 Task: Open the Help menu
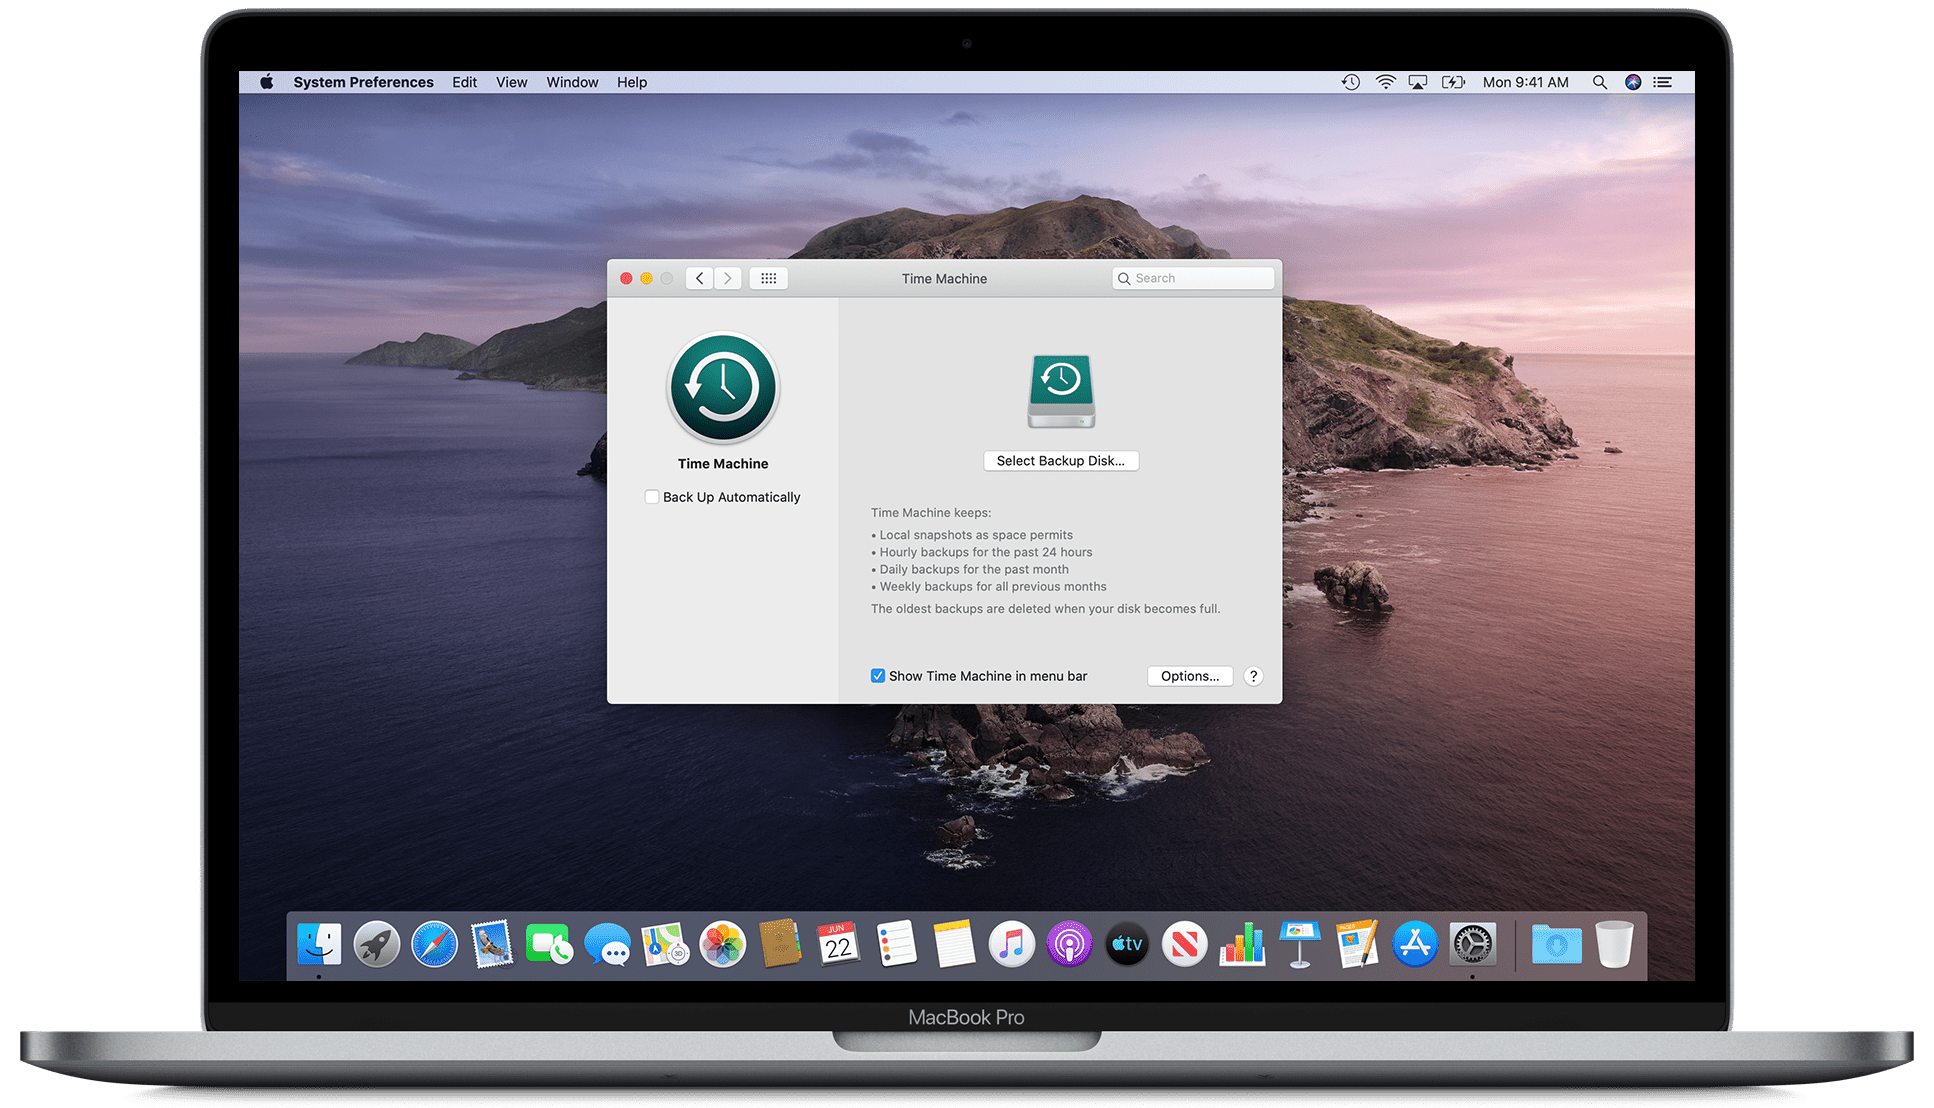[632, 82]
